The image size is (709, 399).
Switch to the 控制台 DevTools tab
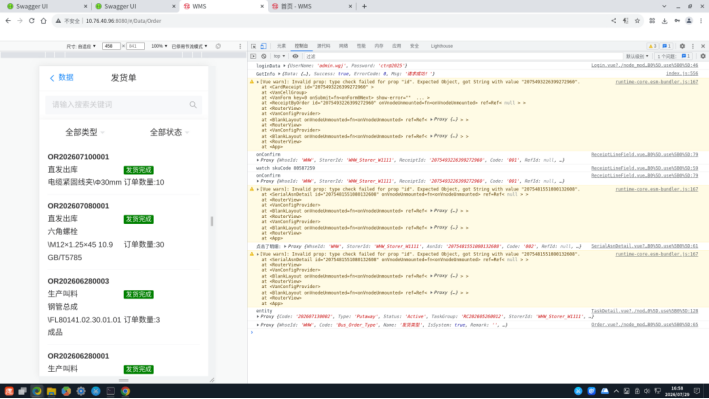(301, 46)
